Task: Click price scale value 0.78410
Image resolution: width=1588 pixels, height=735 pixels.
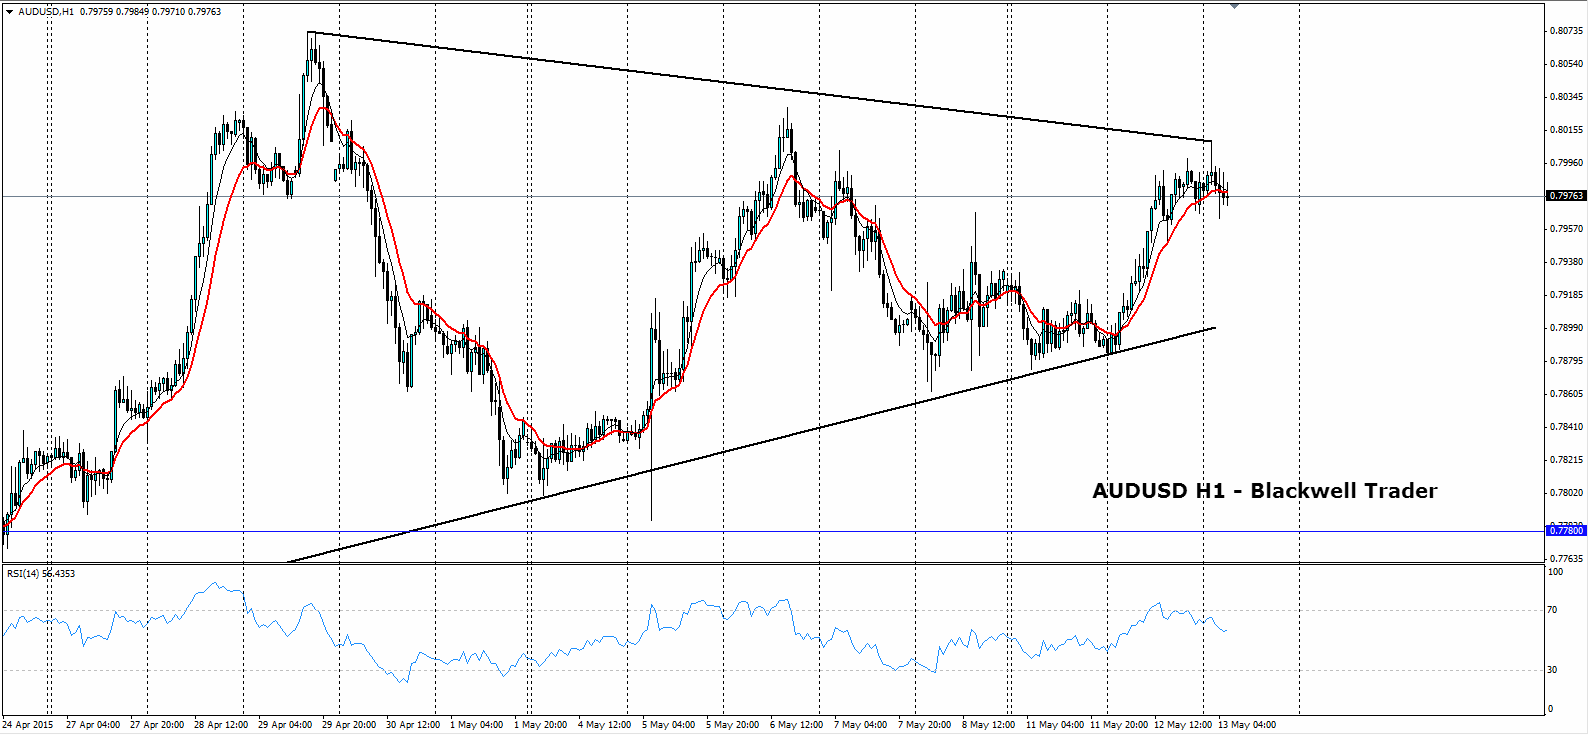Action: (x=1566, y=427)
